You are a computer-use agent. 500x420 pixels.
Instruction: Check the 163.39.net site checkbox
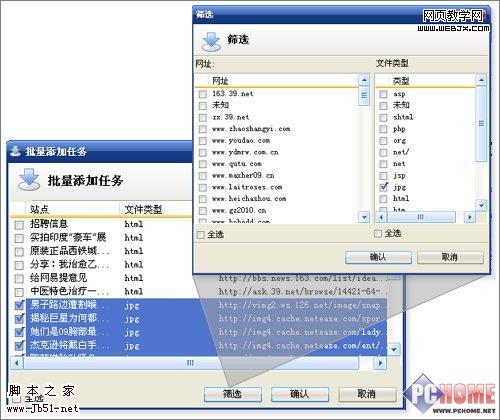tap(202, 94)
